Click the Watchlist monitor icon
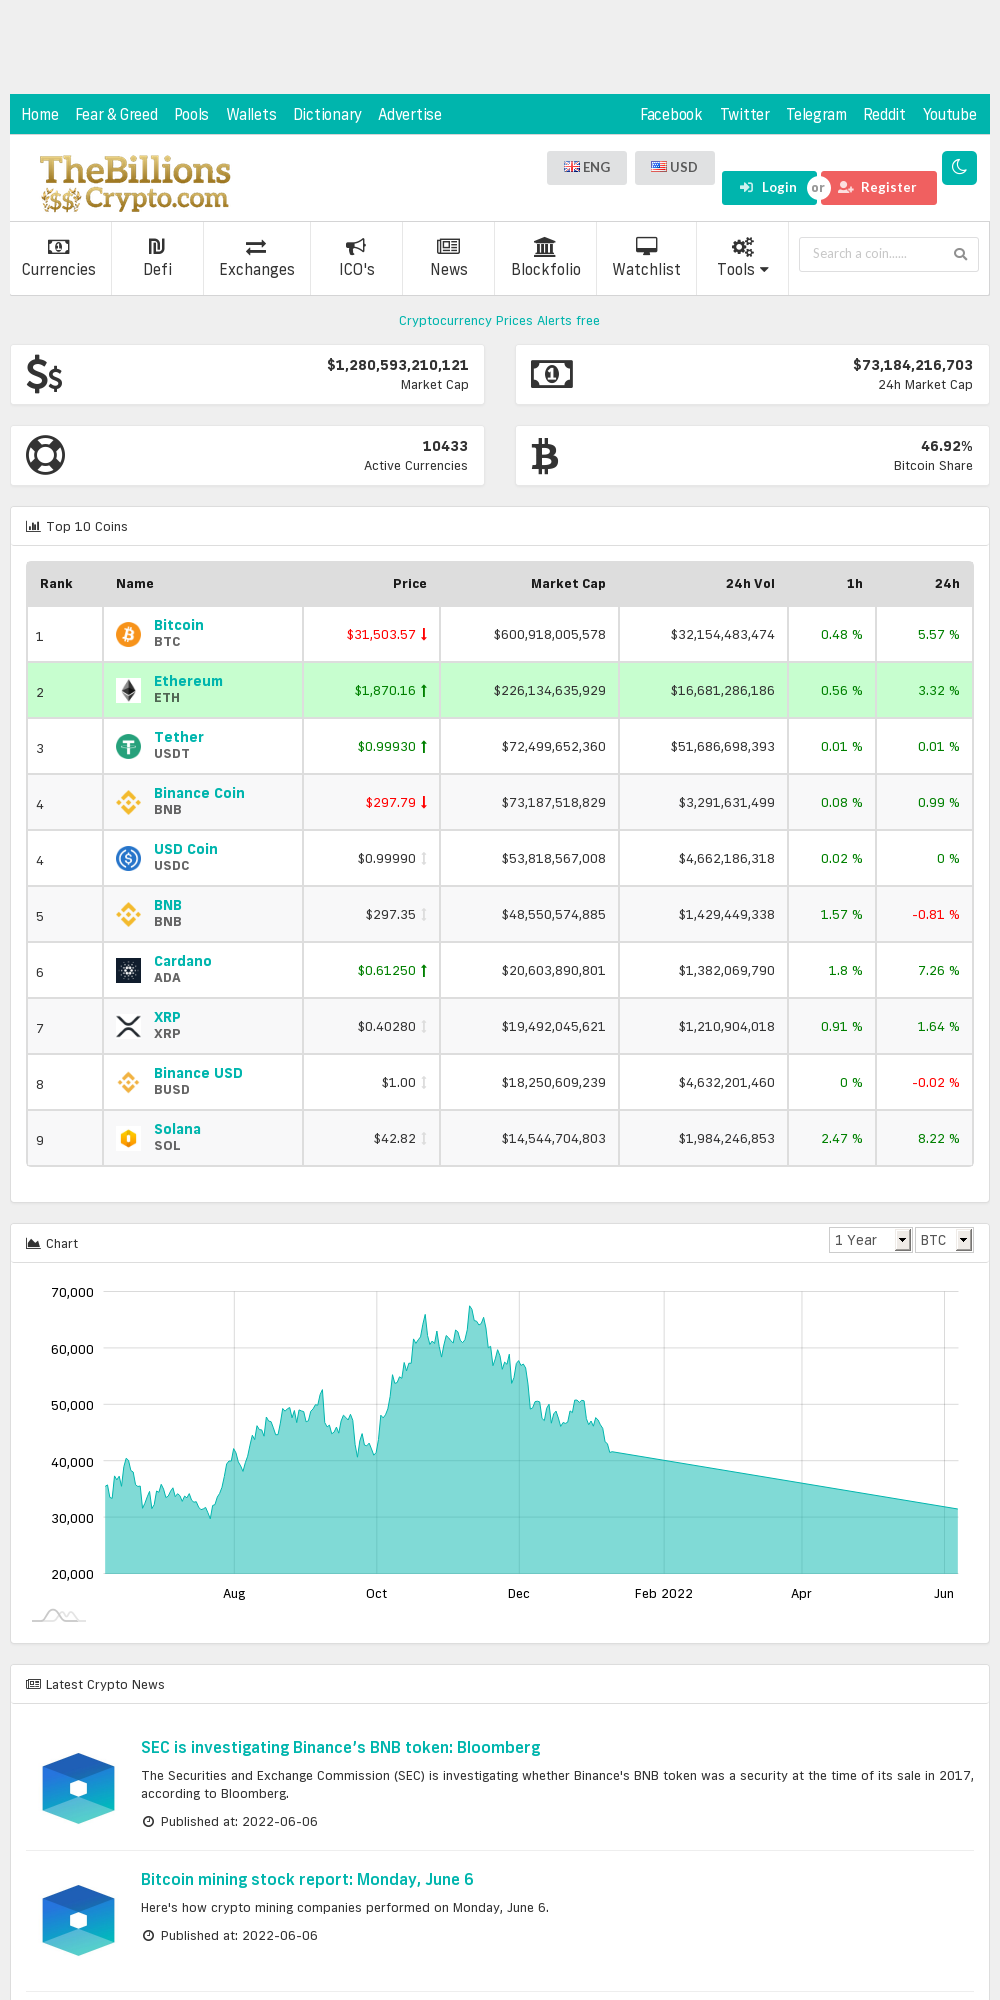 (x=646, y=246)
